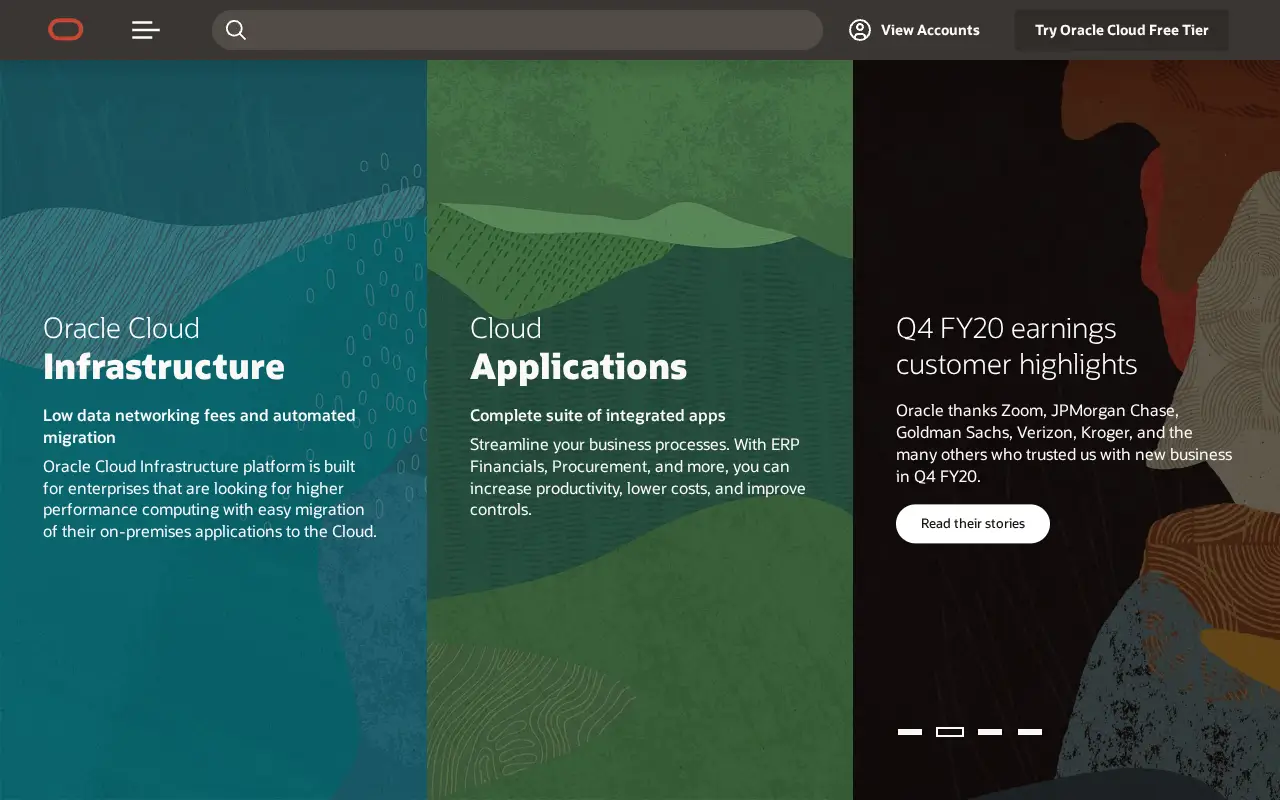The image size is (1280, 800).
Task: Click Read their stories button
Action: [x=973, y=524]
